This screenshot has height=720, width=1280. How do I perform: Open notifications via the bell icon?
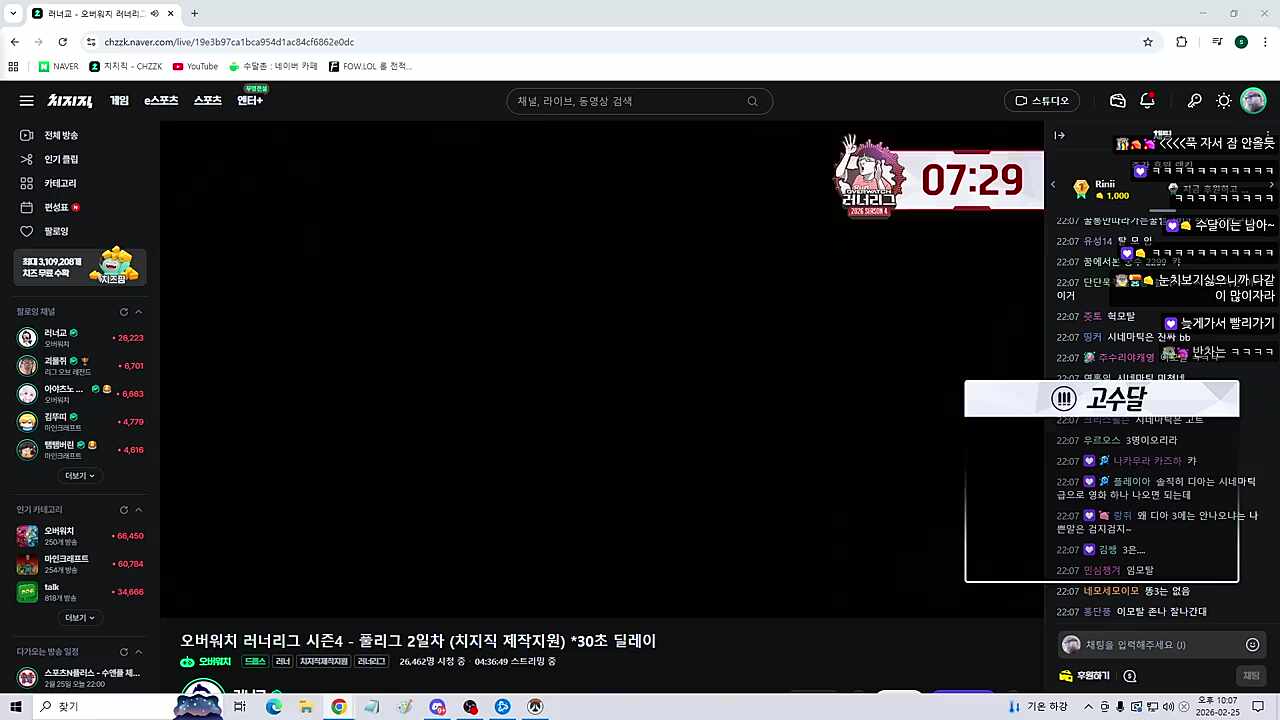[x=1147, y=100]
